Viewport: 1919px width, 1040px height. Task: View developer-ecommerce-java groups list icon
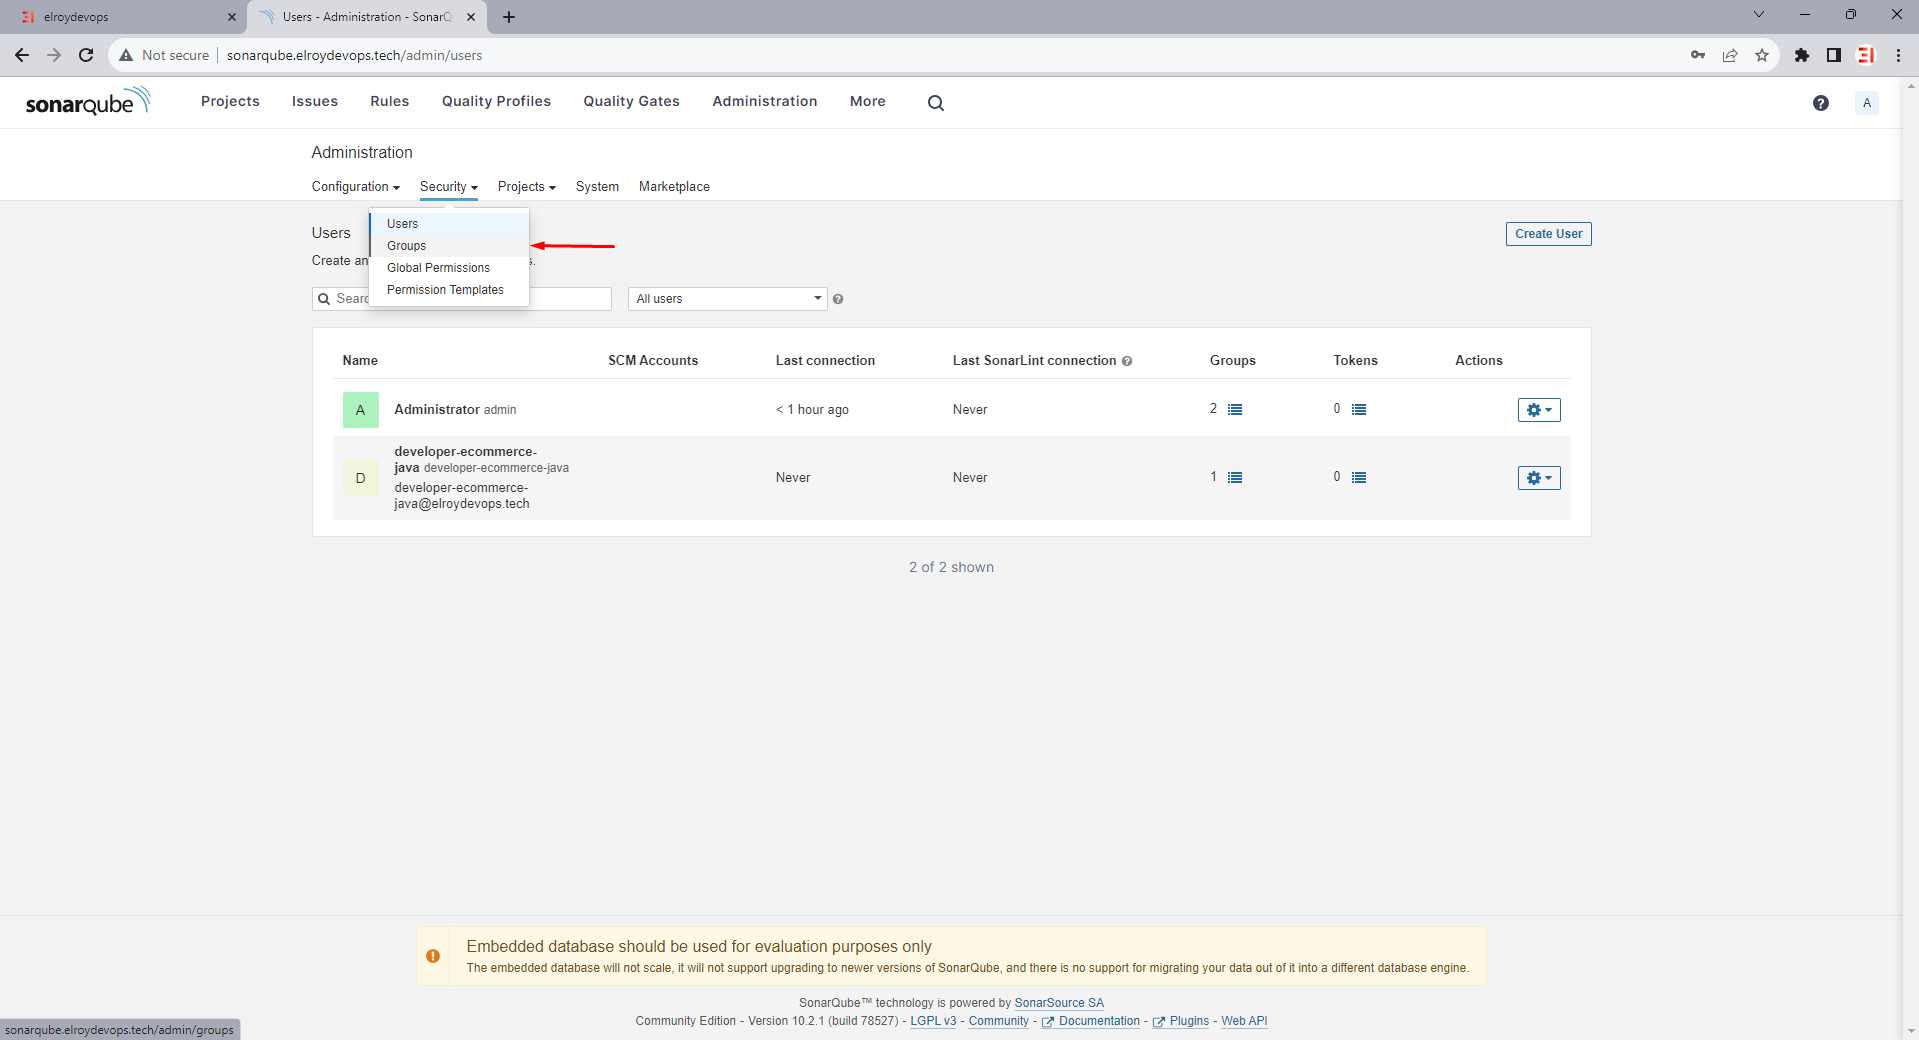(1235, 477)
